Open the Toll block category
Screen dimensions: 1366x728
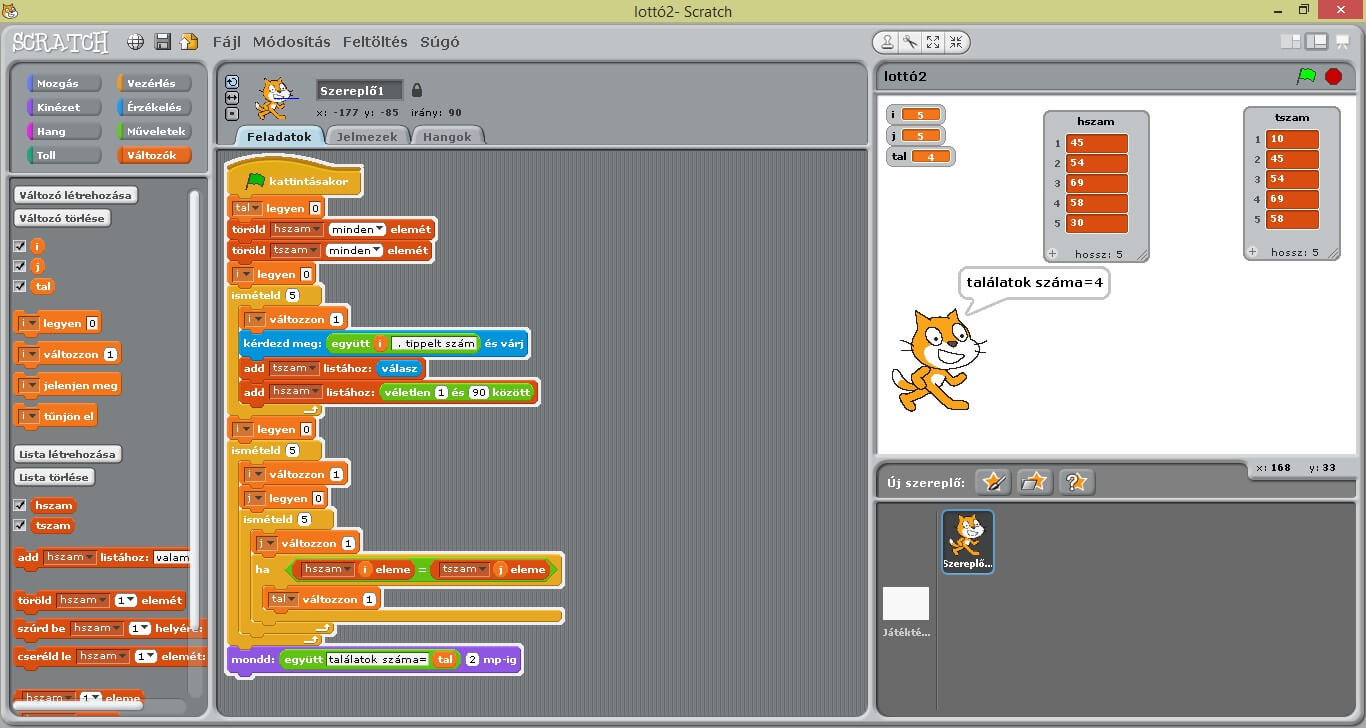coord(65,155)
